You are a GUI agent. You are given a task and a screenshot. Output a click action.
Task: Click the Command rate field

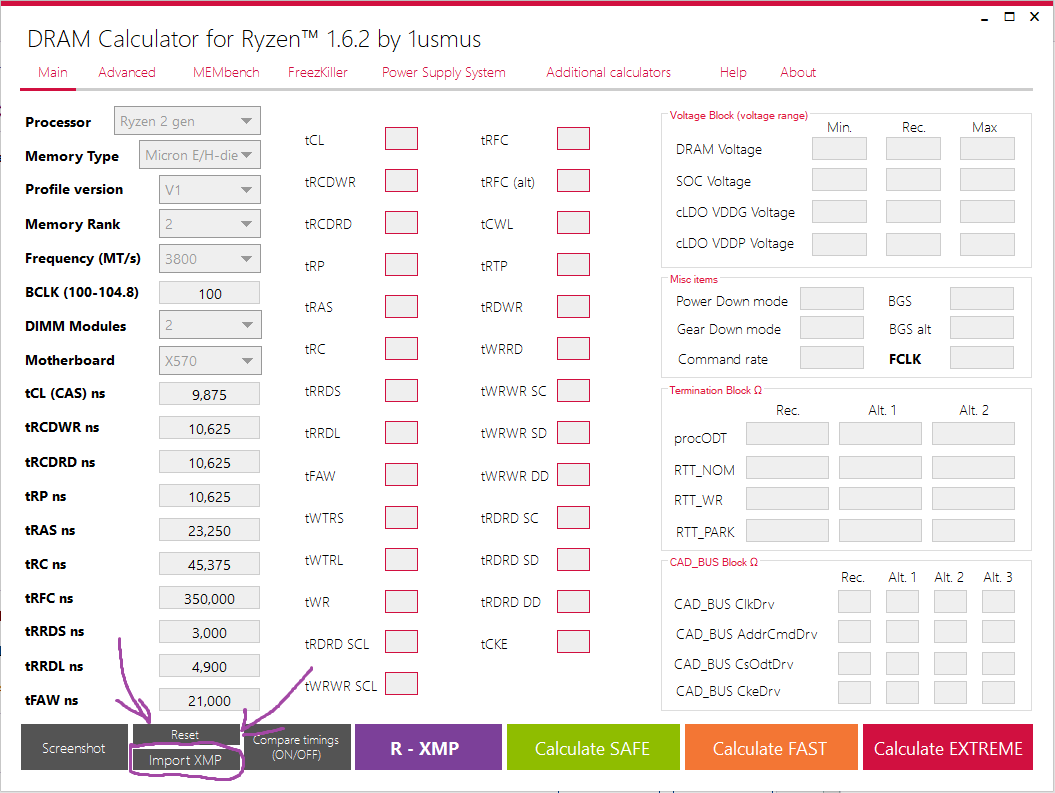(x=832, y=357)
